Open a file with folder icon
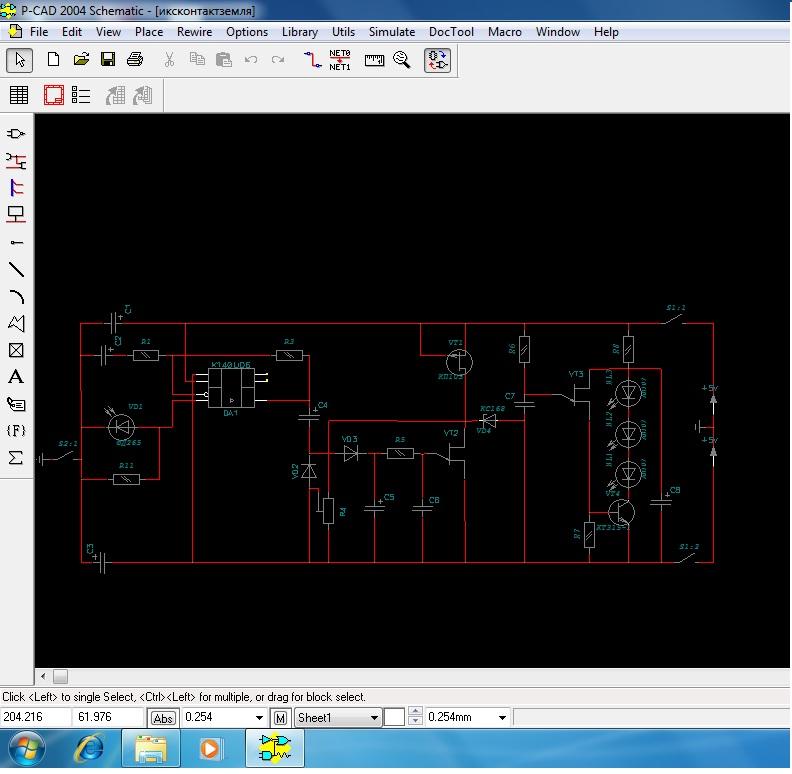 pos(81,60)
